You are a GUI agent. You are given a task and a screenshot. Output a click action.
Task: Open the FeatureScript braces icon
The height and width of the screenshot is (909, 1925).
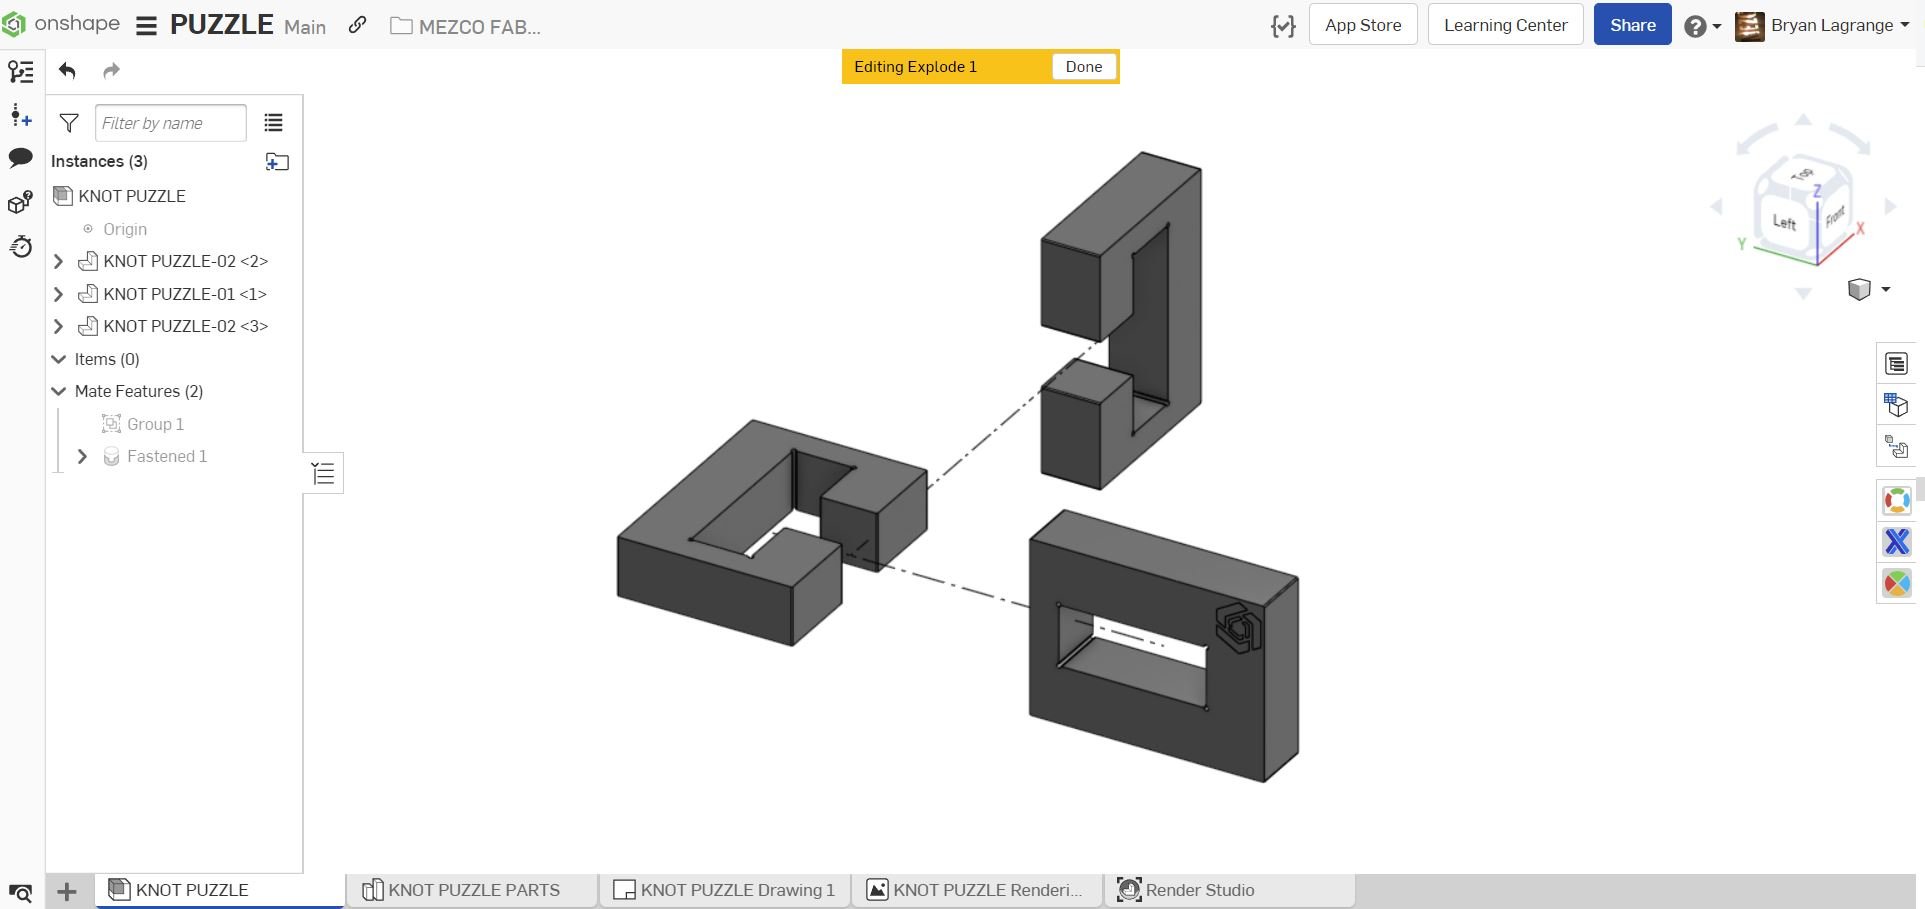point(1283,26)
